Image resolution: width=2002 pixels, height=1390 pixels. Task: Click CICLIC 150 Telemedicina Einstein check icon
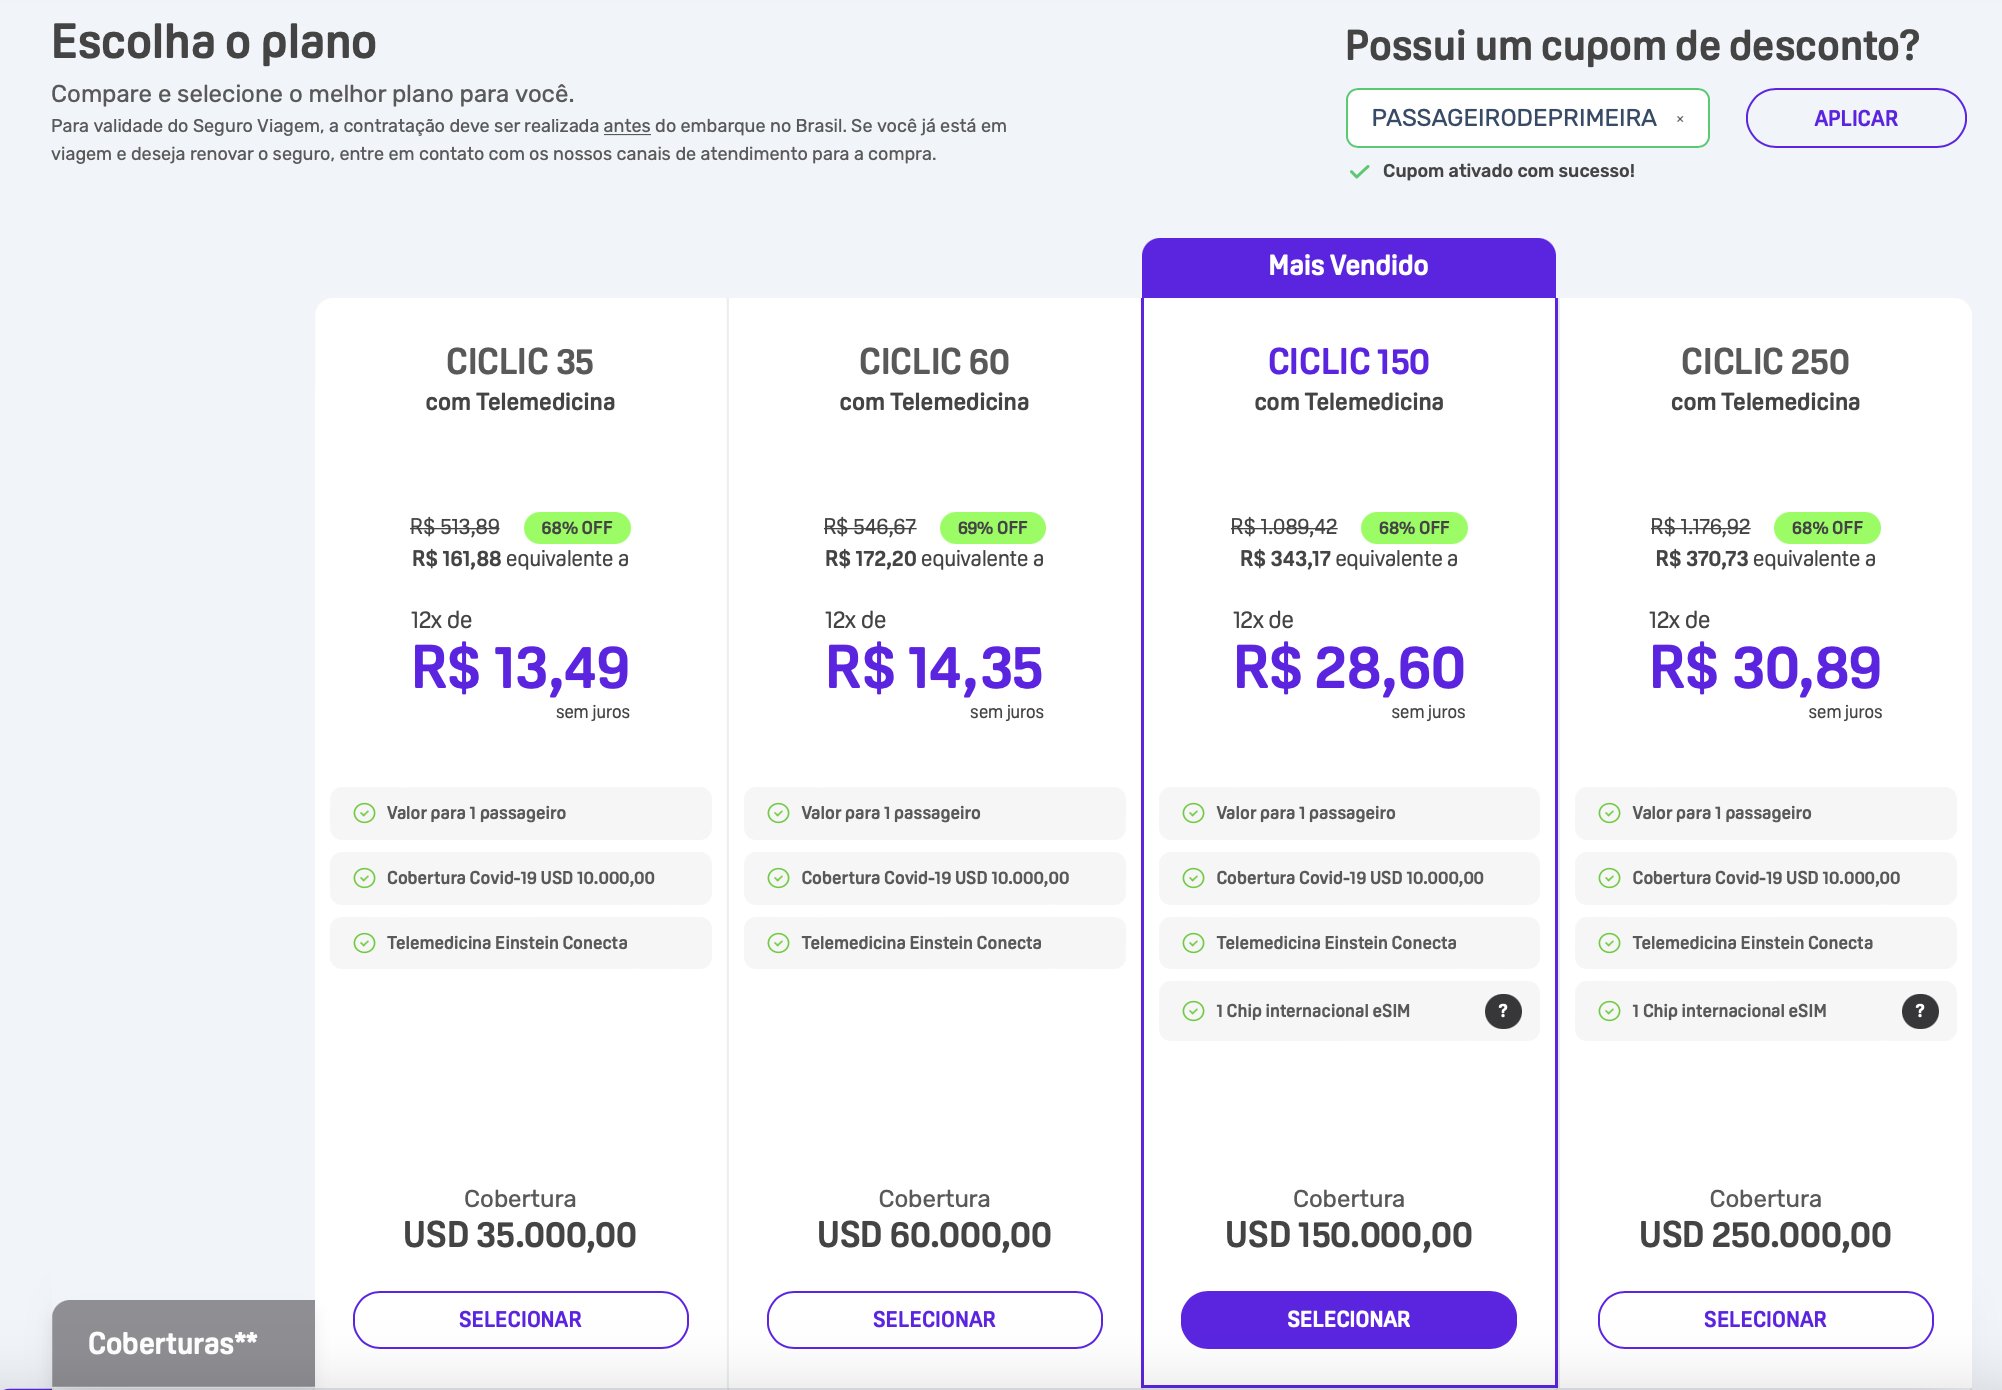pos(1193,943)
